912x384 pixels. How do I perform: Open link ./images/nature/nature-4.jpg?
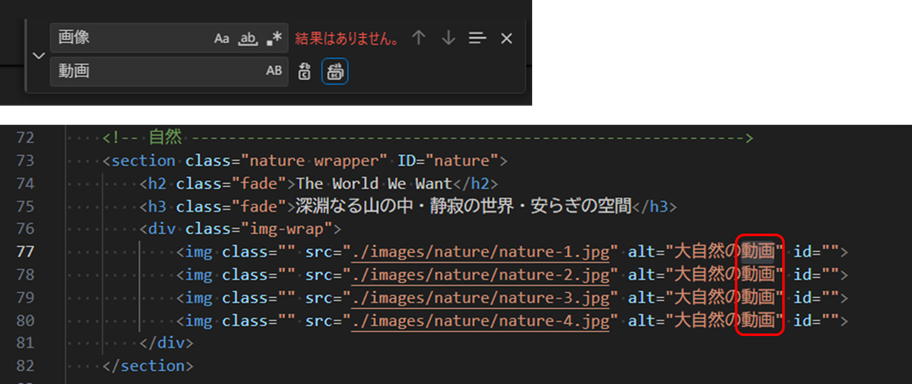(480, 321)
